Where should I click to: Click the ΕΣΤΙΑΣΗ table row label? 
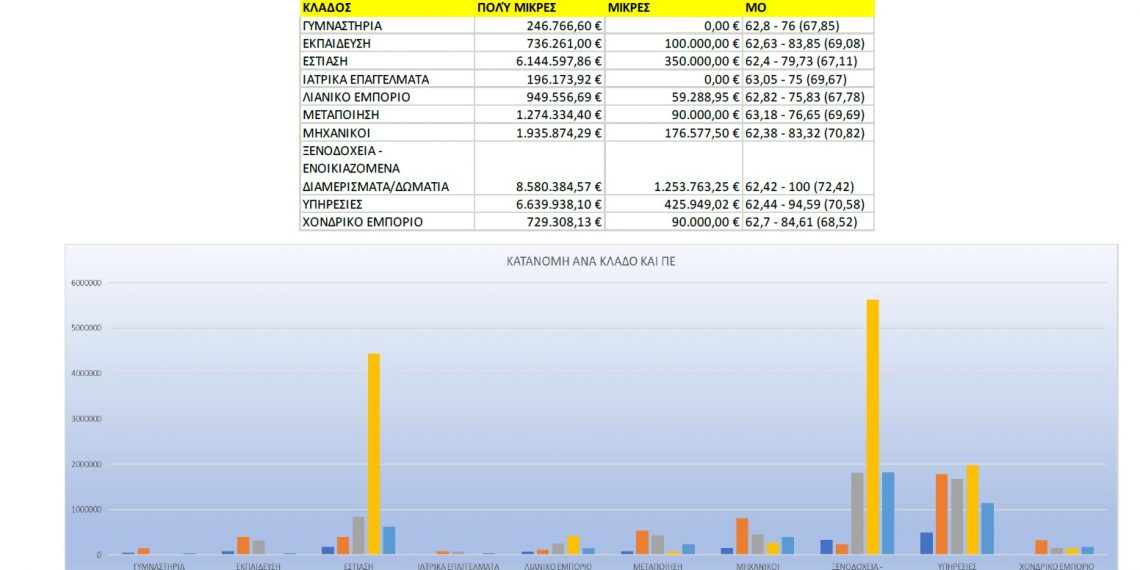(x=324, y=61)
